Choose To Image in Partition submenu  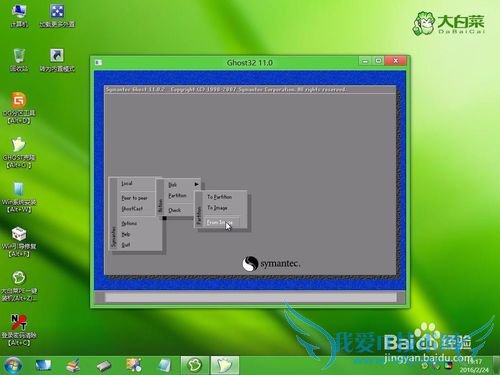[217, 208]
